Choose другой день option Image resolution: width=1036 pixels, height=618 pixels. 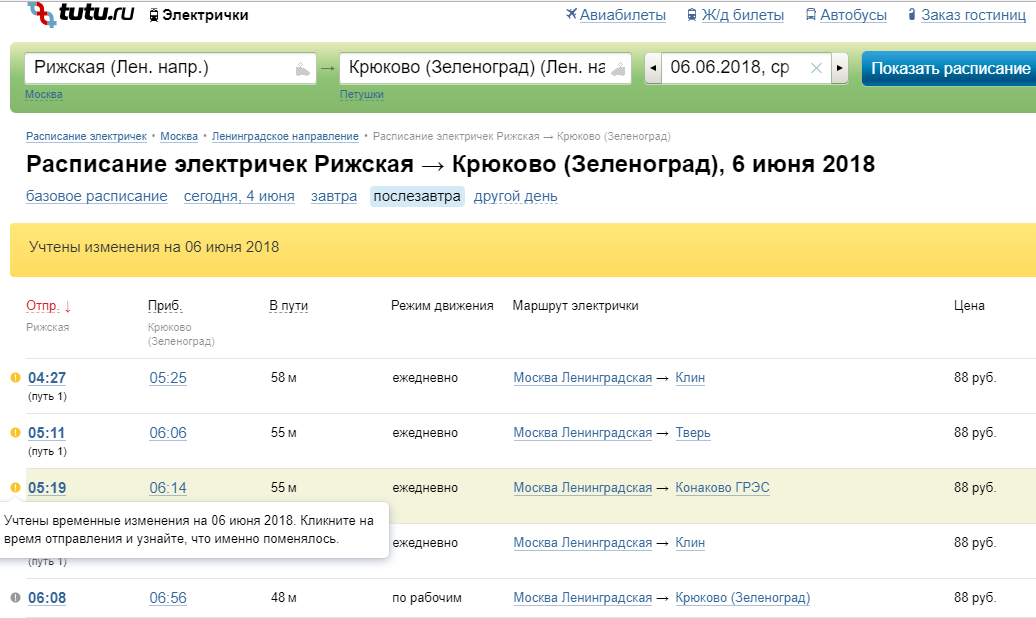coord(516,196)
